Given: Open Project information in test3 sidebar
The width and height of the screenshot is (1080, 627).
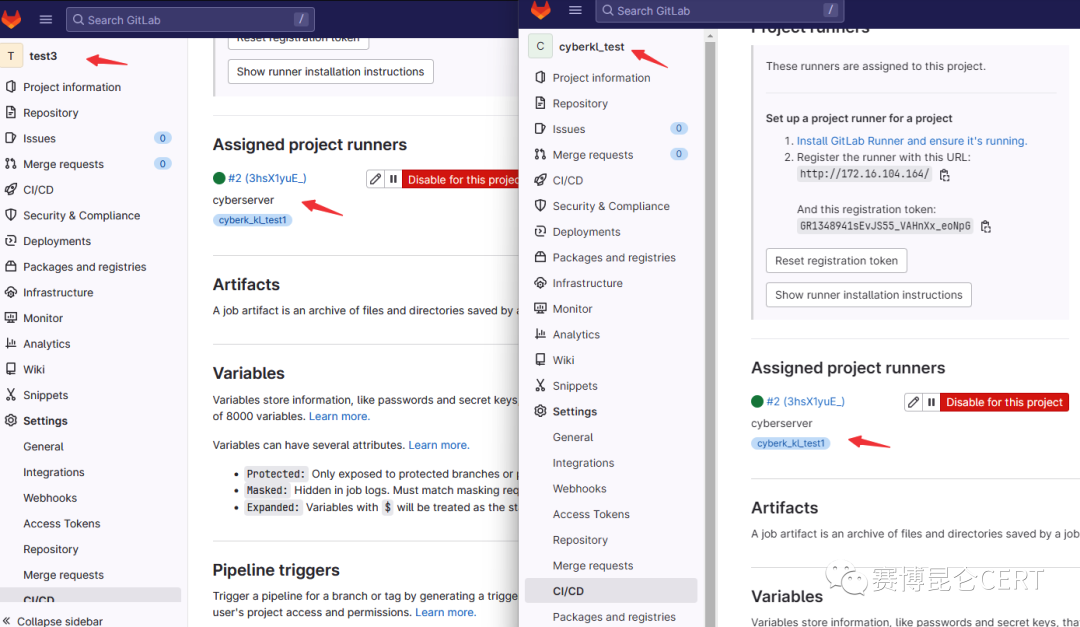Looking at the screenshot, I should pos(72,87).
